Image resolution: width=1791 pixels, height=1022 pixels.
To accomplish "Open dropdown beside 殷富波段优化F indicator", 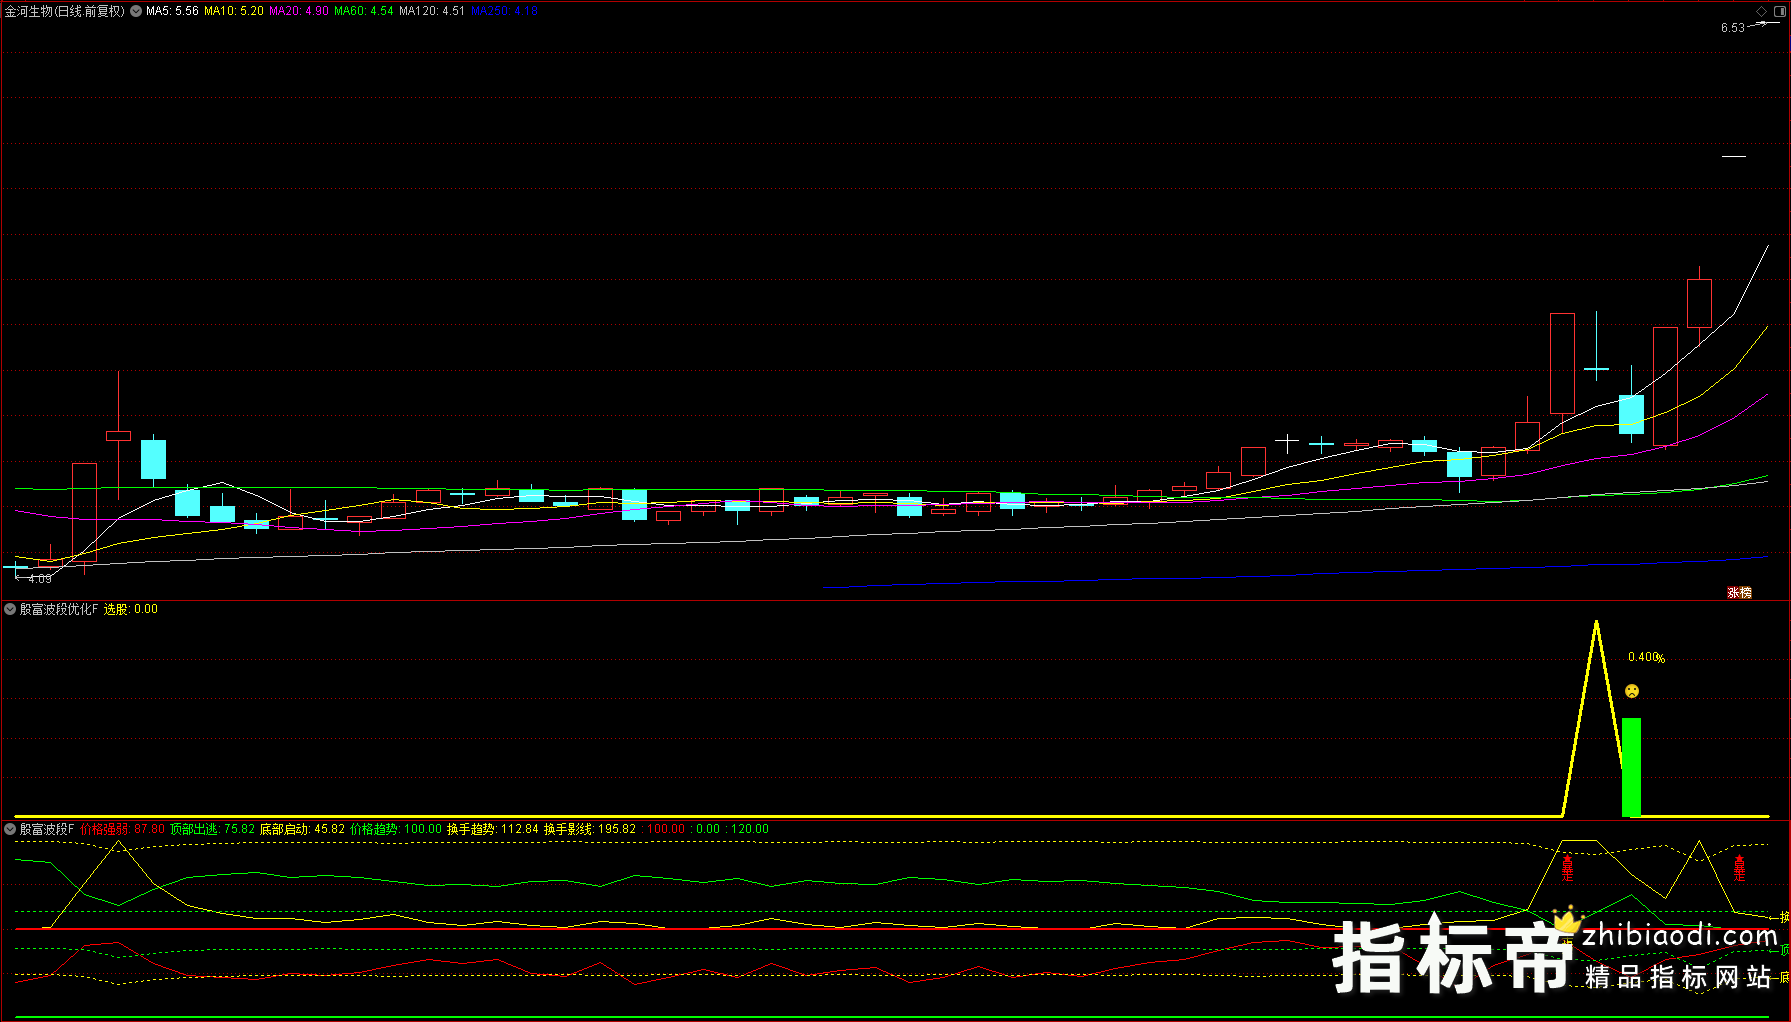I will pyautogui.click(x=10, y=609).
